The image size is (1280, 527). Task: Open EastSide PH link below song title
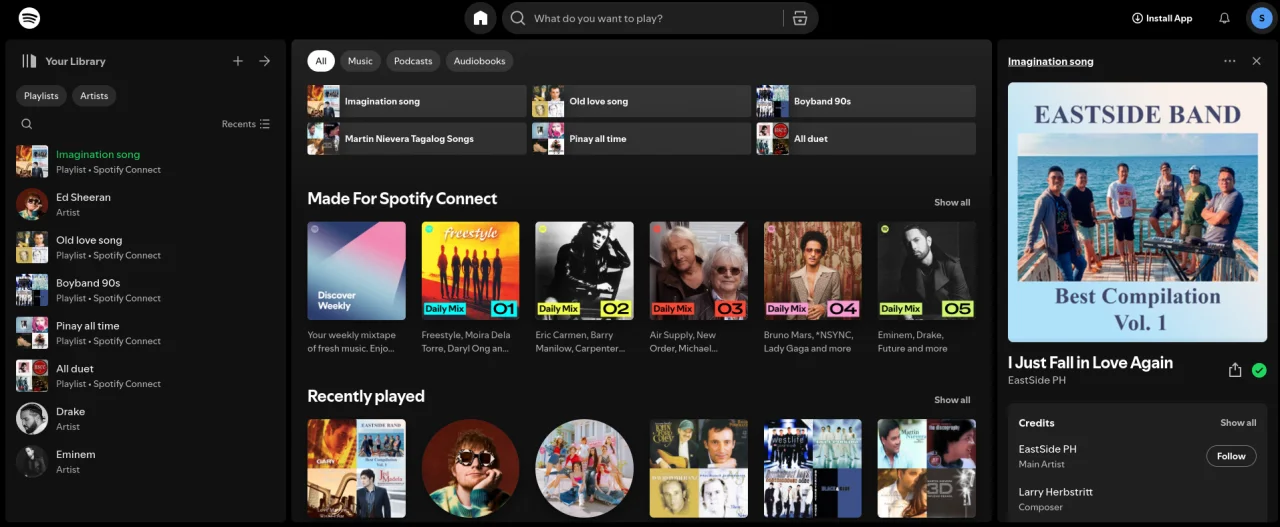pos(1036,381)
